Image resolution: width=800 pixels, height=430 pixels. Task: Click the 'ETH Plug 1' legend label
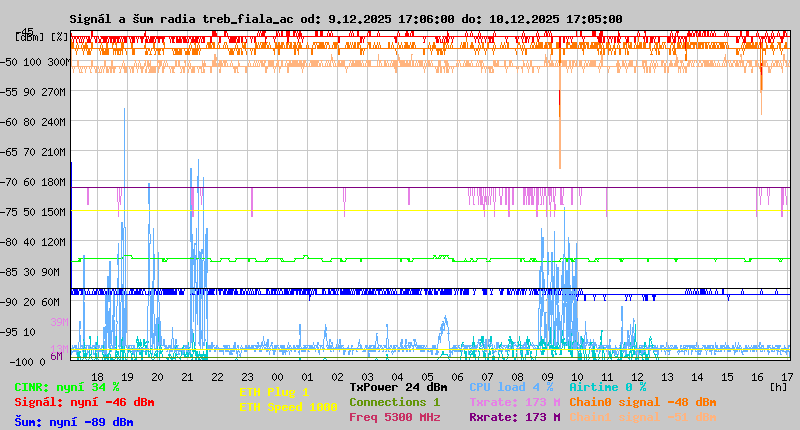(274, 392)
